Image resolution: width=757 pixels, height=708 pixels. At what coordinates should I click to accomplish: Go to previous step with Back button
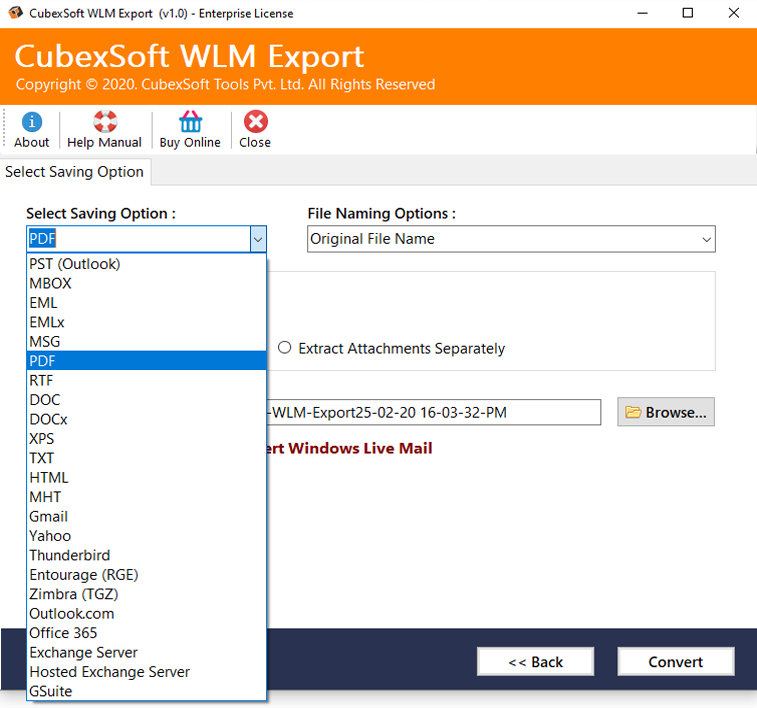point(535,661)
